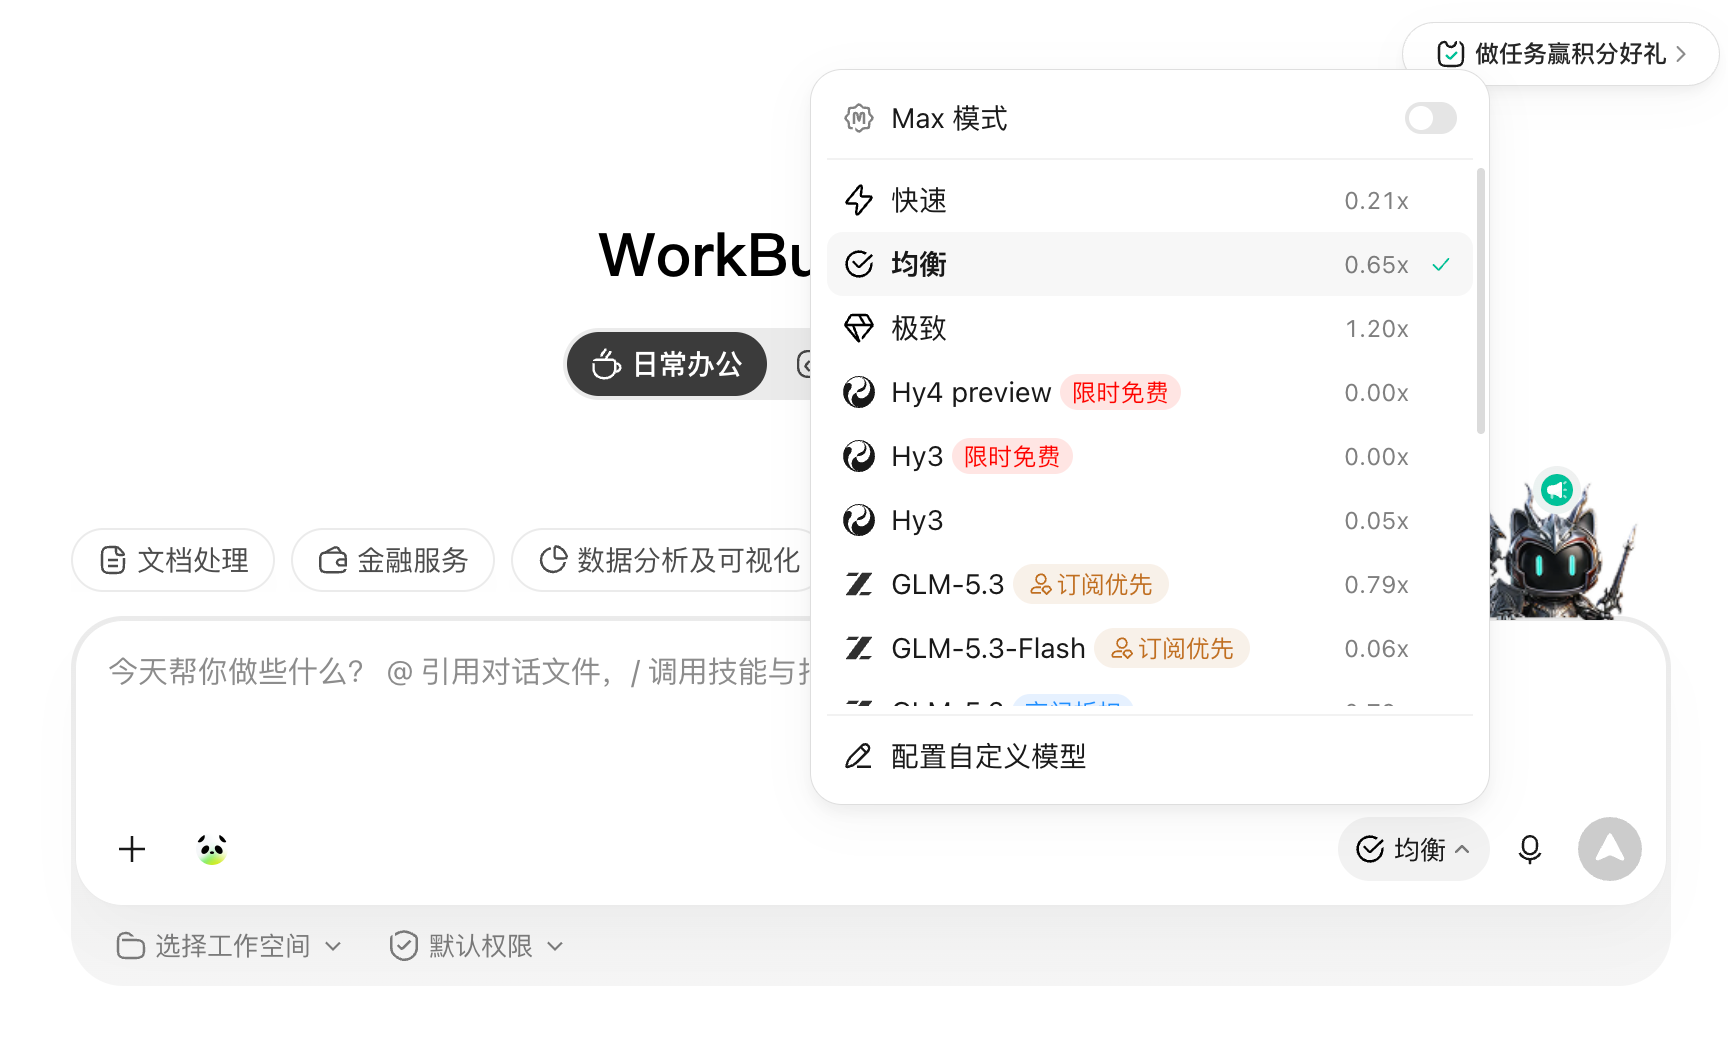The height and width of the screenshot is (1054, 1728).
Task: Click the wallet icon in 金融服务
Action: click(x=333, y=560)
